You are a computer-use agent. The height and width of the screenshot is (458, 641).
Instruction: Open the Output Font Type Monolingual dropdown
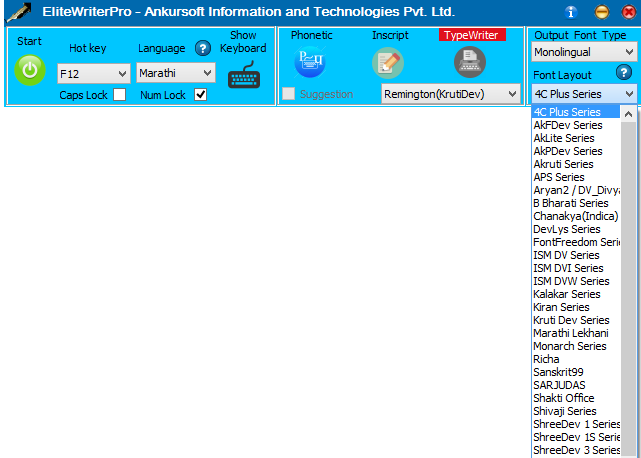584,52
